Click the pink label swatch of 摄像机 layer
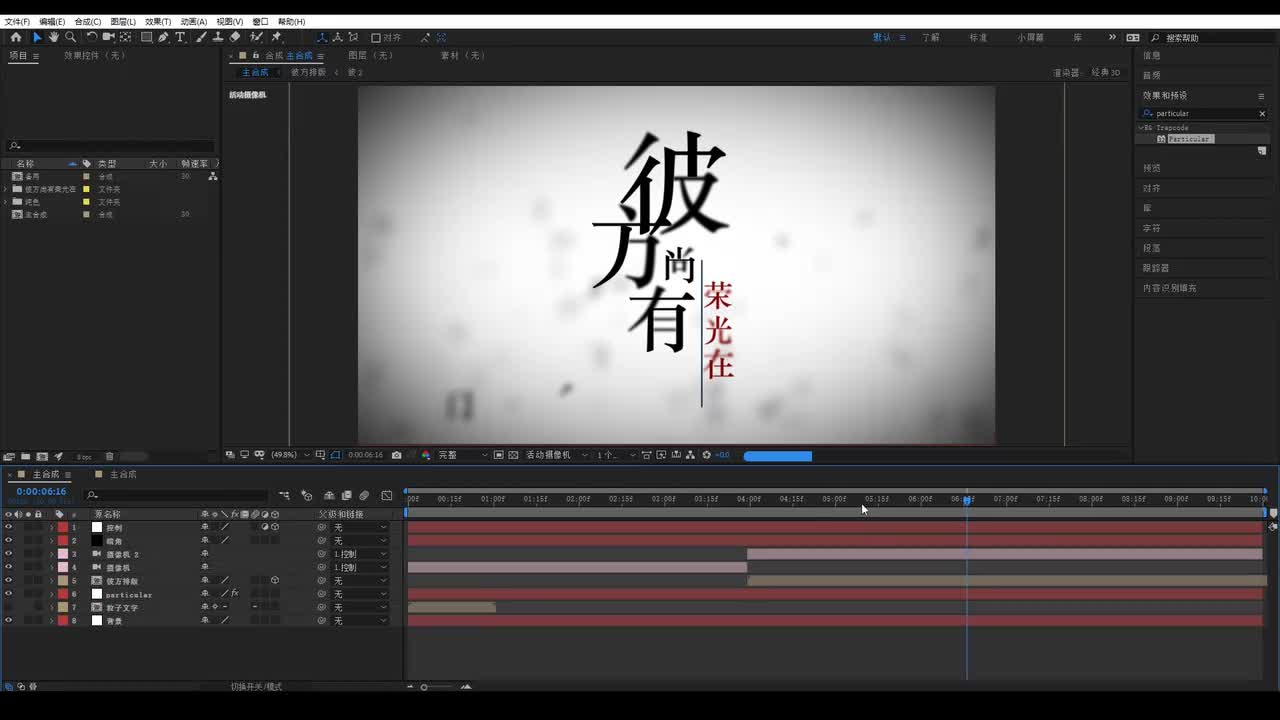The image size is (1280, 720). pos(62,567)
